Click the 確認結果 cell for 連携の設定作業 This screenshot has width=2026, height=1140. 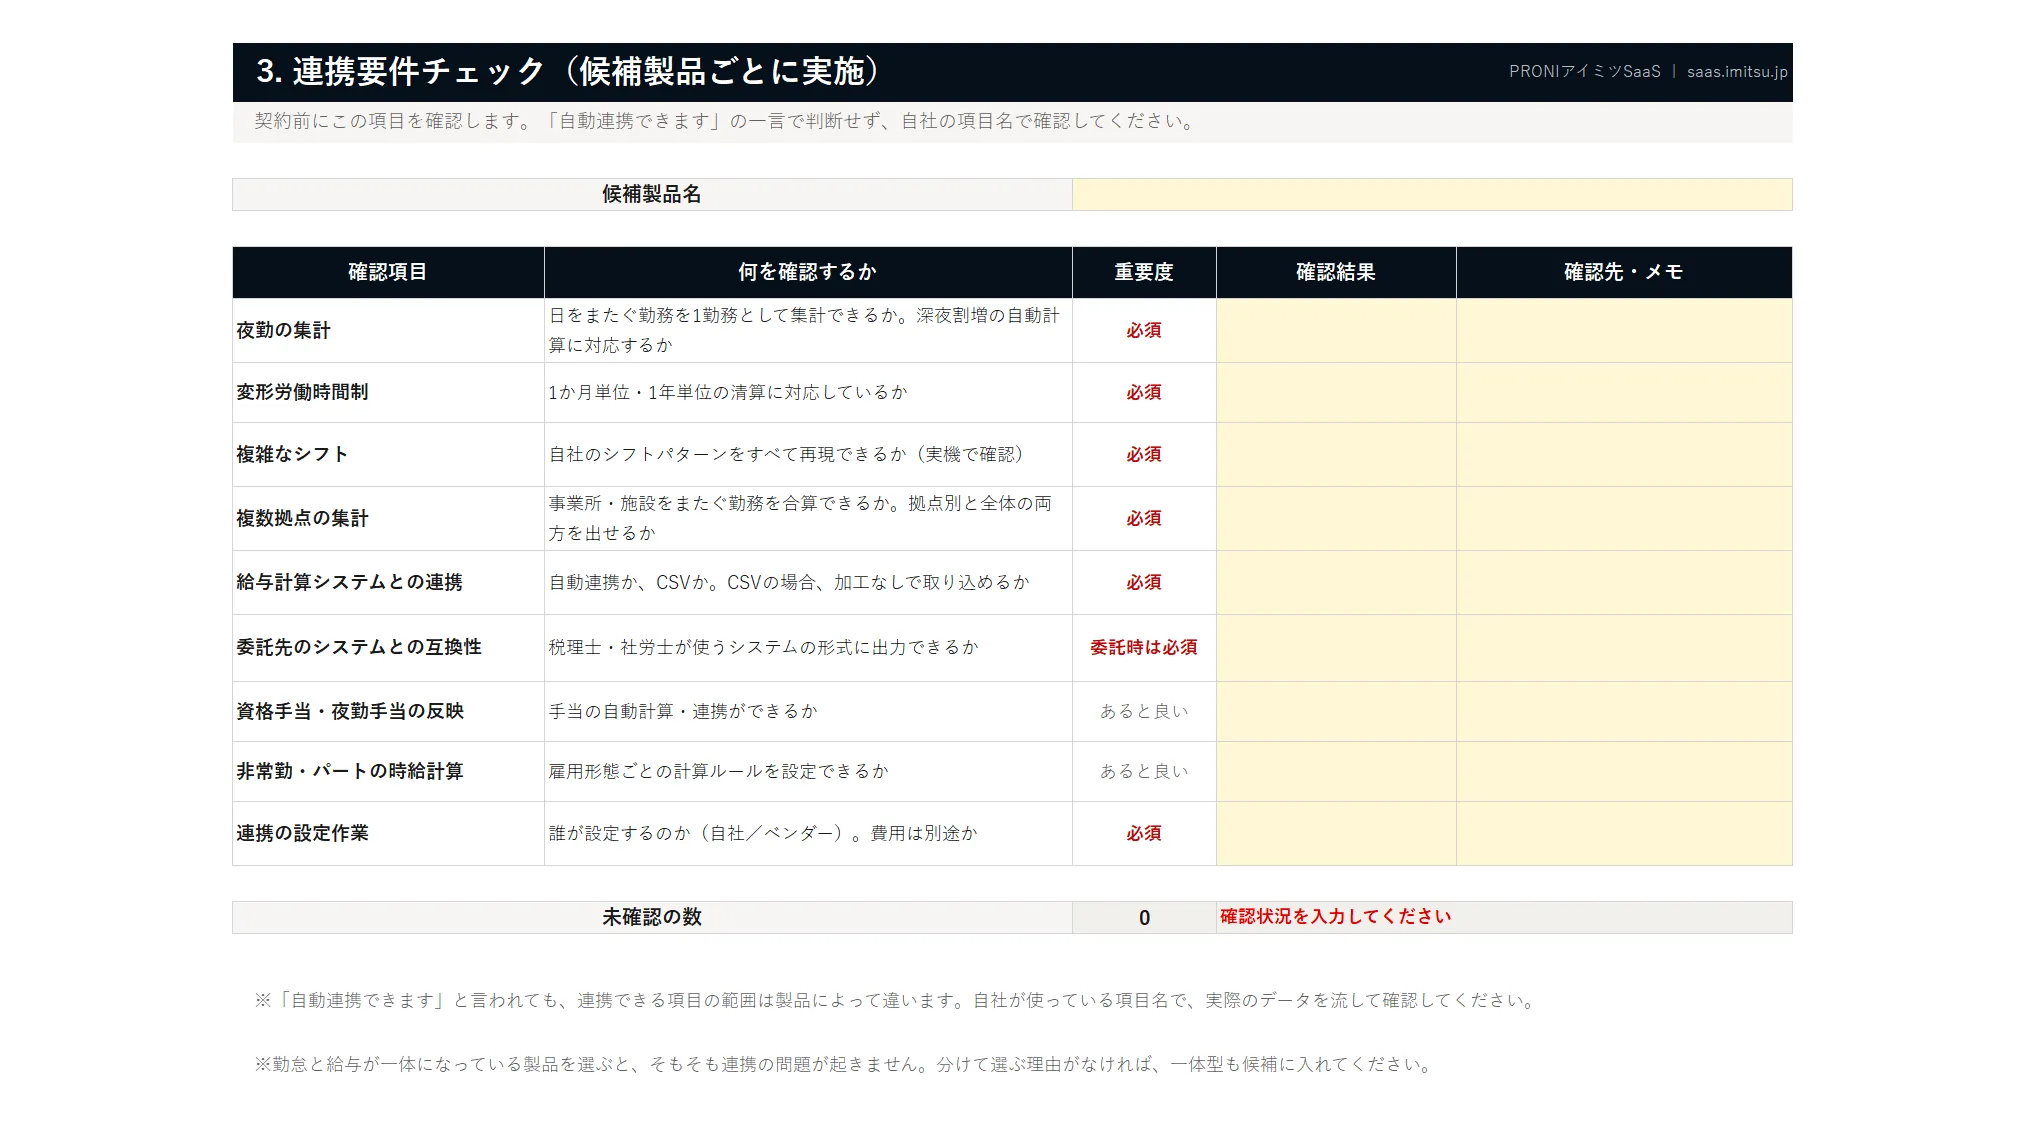tap(1336, 833)
